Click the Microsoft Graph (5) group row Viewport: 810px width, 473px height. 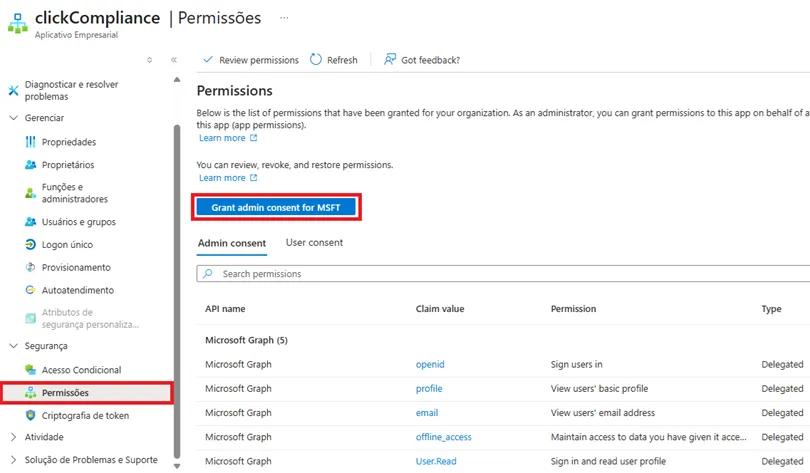point(246,340)
